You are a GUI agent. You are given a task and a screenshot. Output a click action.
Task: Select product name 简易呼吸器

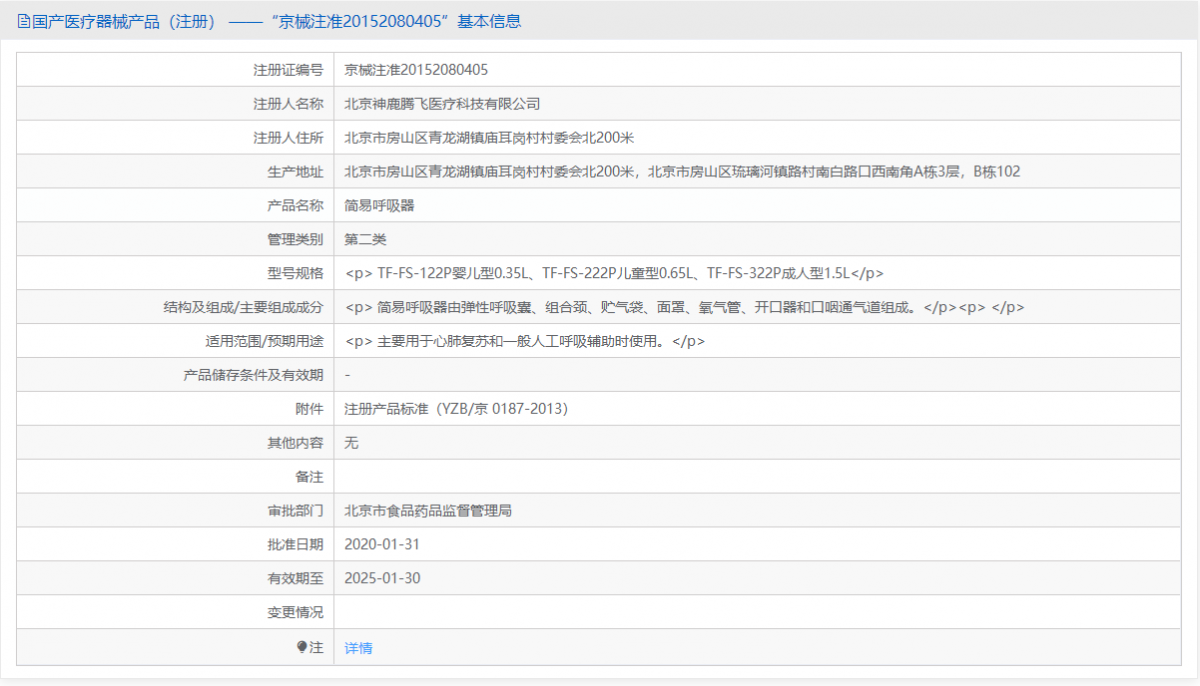(x=379, y=206)
